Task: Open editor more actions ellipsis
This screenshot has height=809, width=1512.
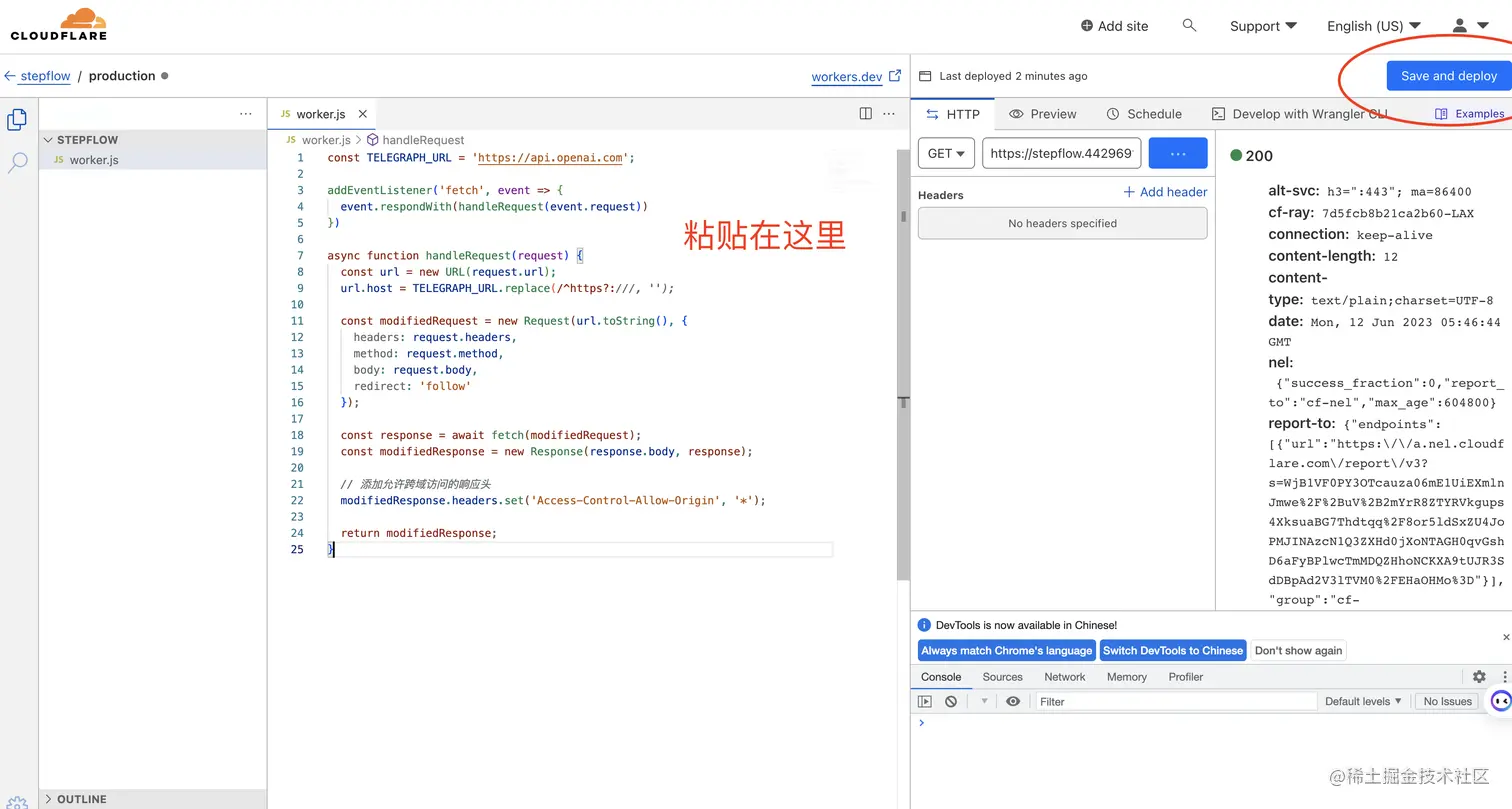Action: (x=889, y=114)
